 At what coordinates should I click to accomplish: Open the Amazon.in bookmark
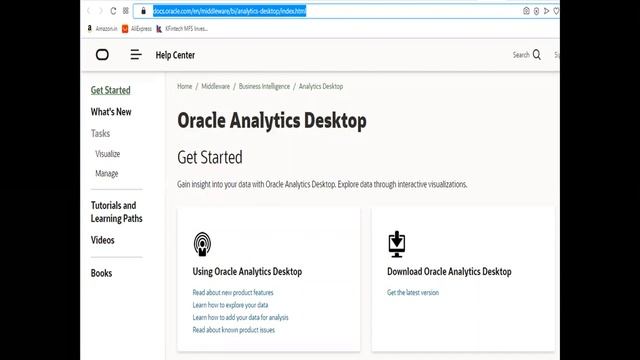point(102,29)
